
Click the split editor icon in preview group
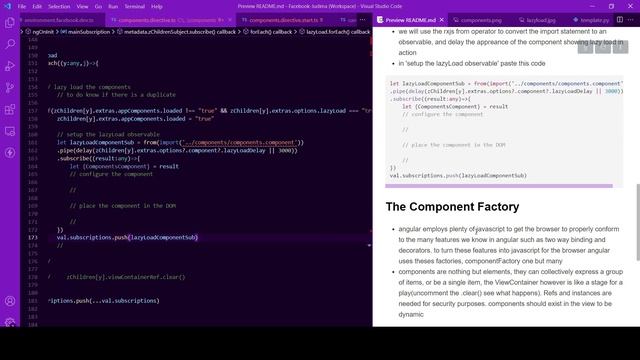[x=620, y=20]
